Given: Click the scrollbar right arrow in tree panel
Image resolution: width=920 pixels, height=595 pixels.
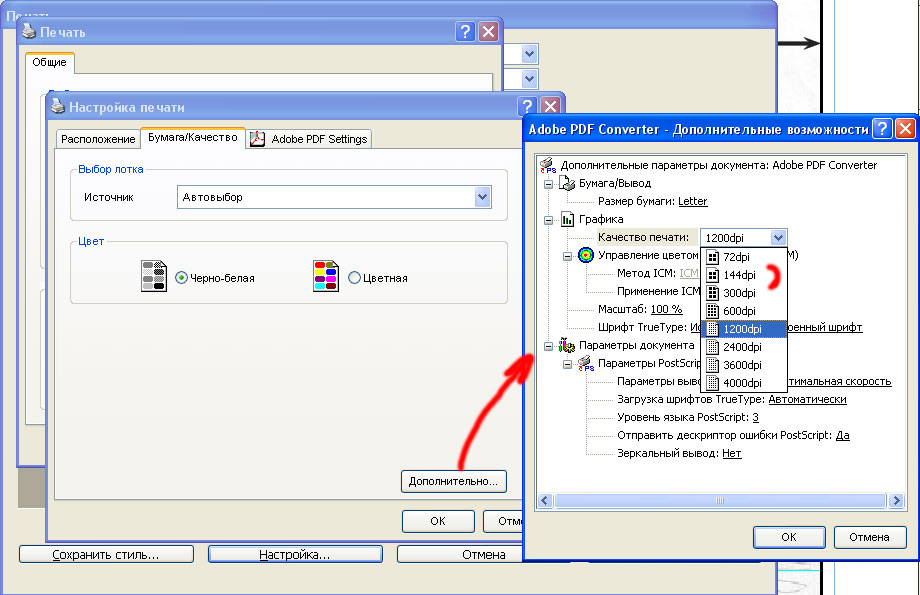Looking at the screenshot, I should 896,501.
